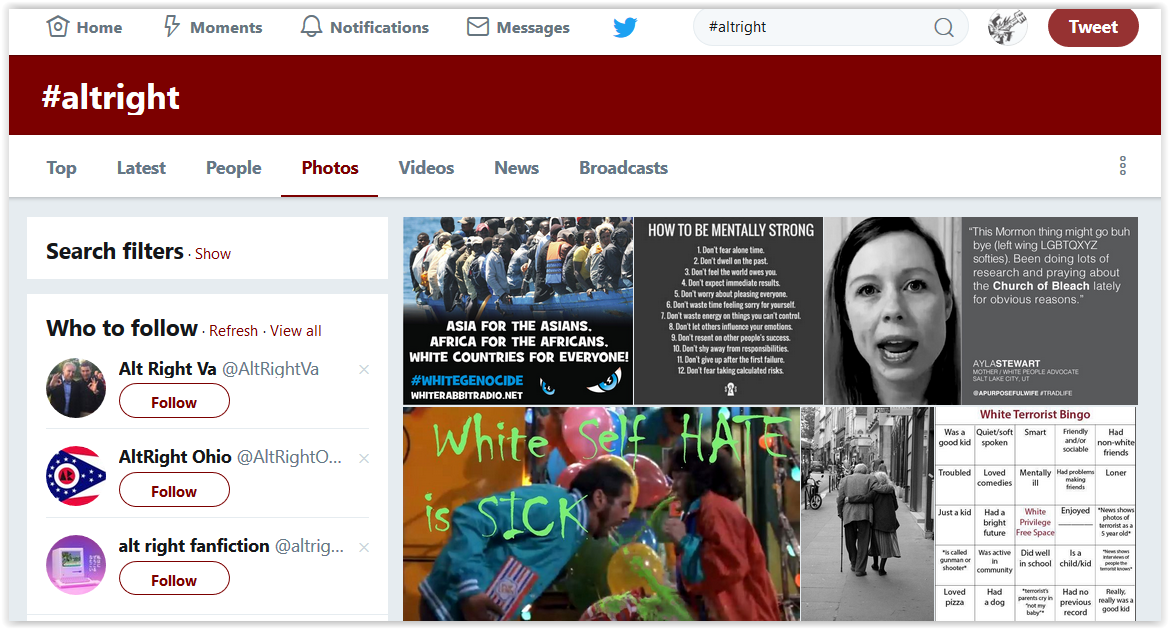
Task: Switch to the News tab
Action: (516, 168)
